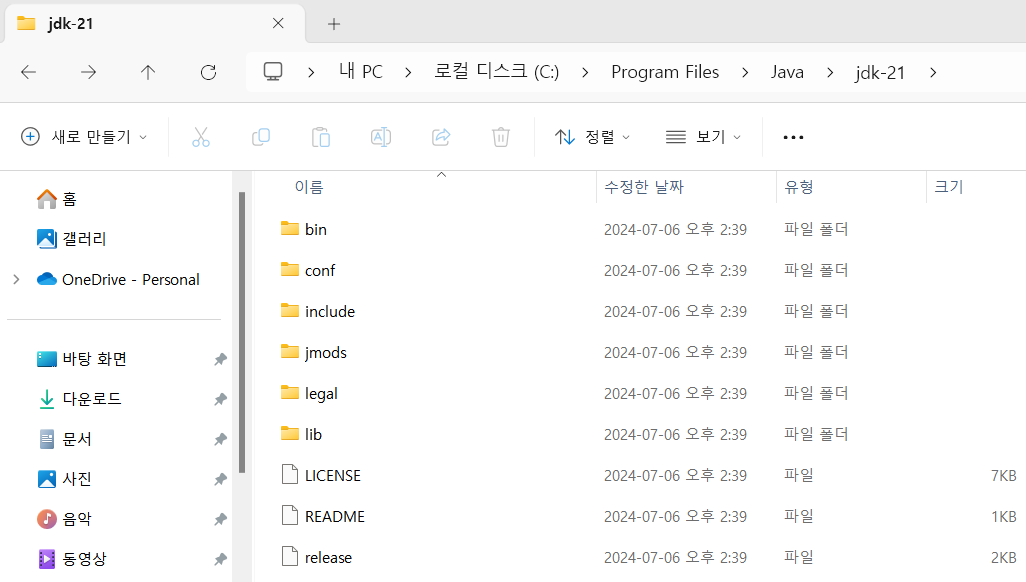This screenshot has width=1026, height=582.
Task: Expand chevron after Program Files breadcrumb
Action: coord(745,72)
